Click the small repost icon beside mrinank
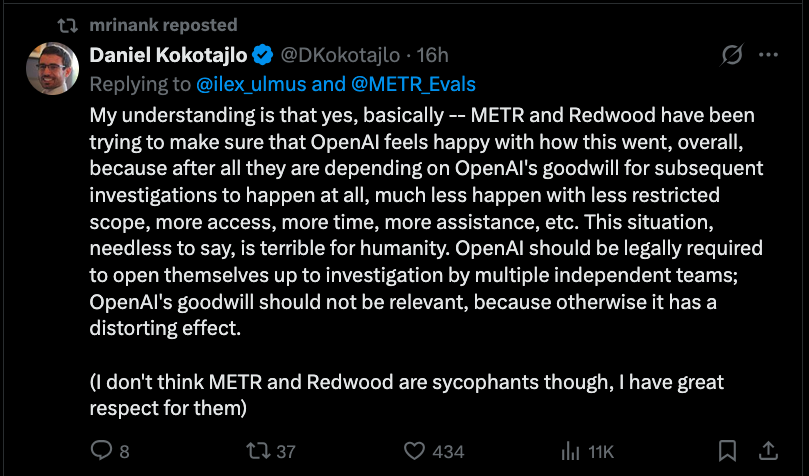809x476 pixels. [68, 25]
